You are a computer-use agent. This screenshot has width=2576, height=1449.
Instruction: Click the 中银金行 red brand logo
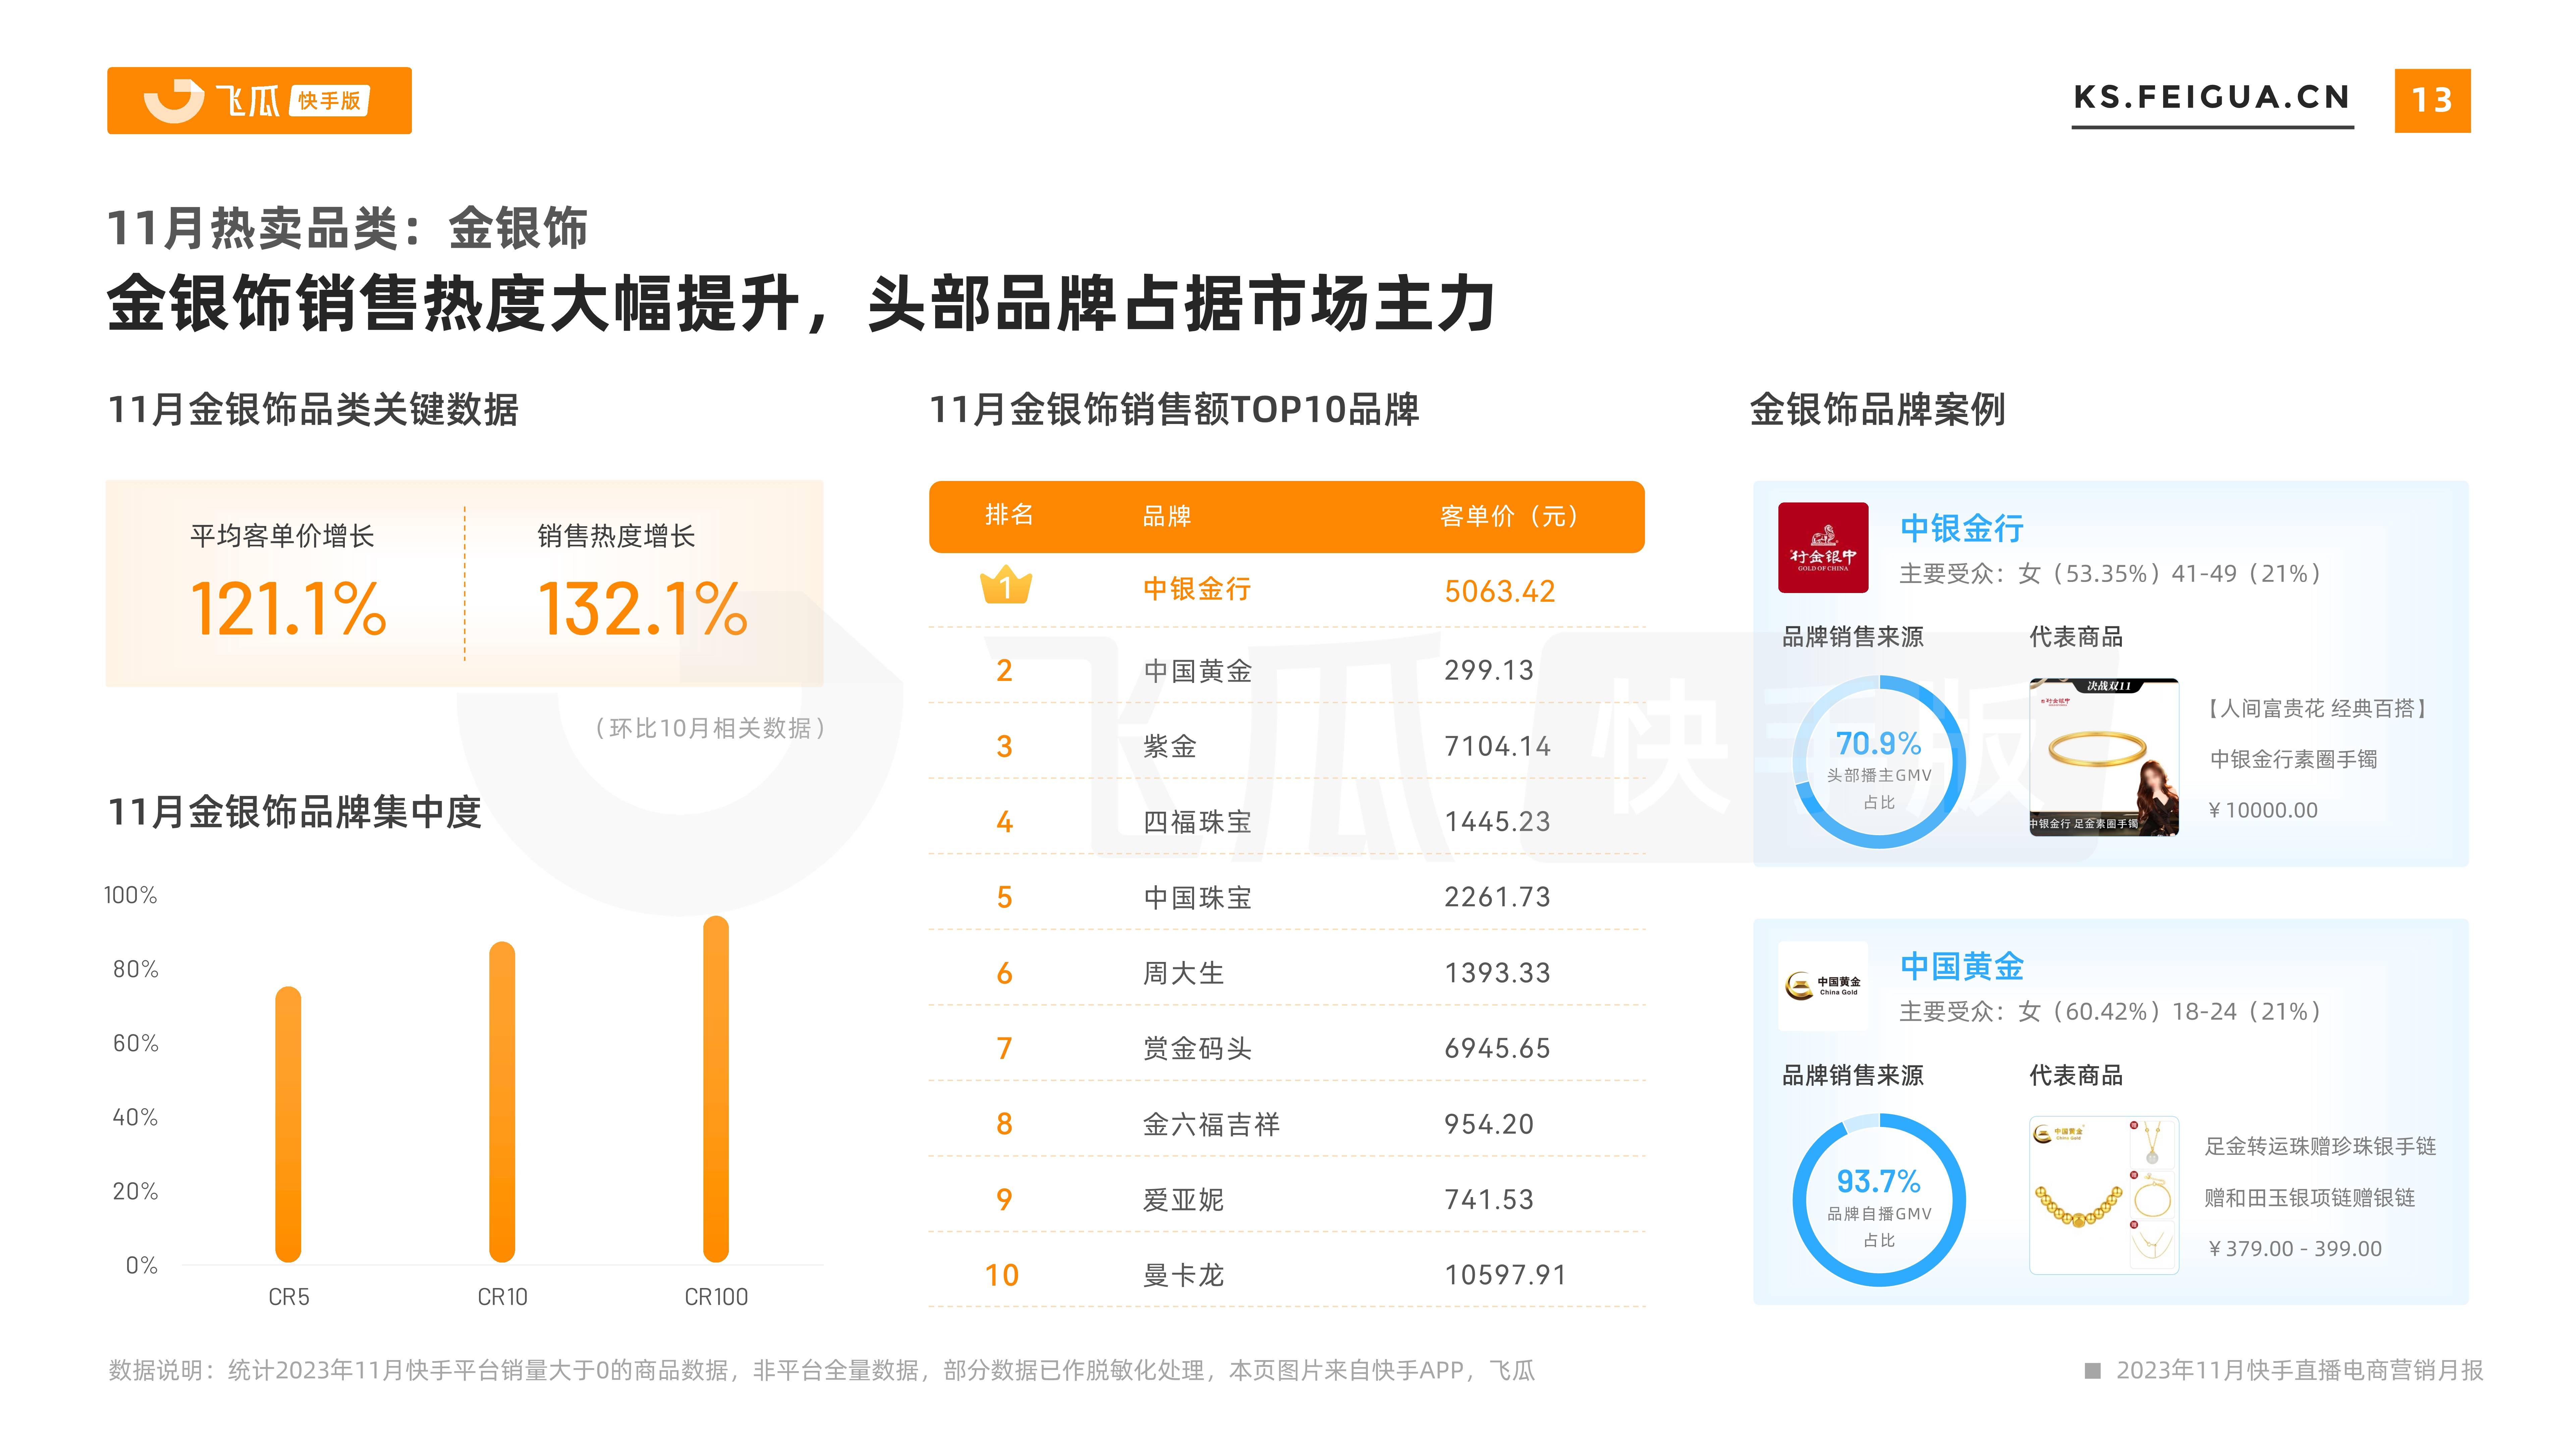(1823, 548)
